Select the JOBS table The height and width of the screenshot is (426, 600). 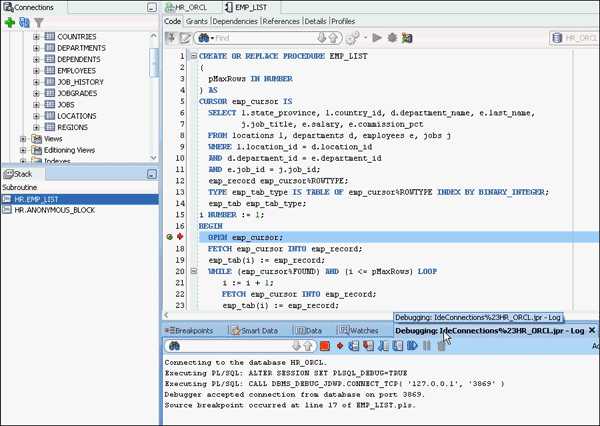66,105
